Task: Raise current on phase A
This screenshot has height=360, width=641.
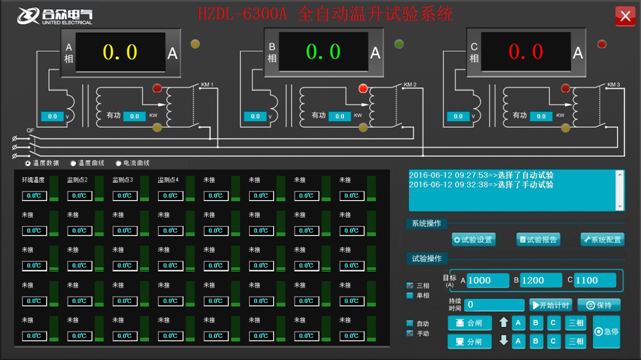Action: click(x=518, y=323)
